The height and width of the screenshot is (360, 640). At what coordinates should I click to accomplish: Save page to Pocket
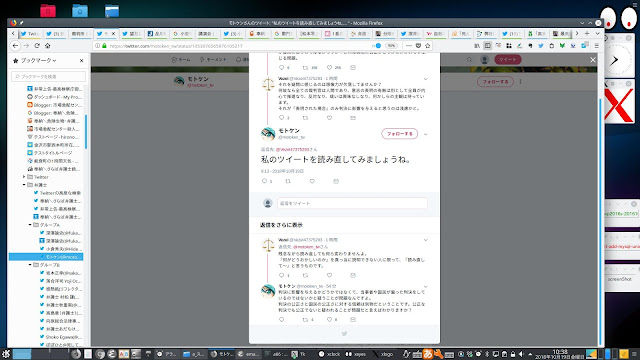click(418, 46)
